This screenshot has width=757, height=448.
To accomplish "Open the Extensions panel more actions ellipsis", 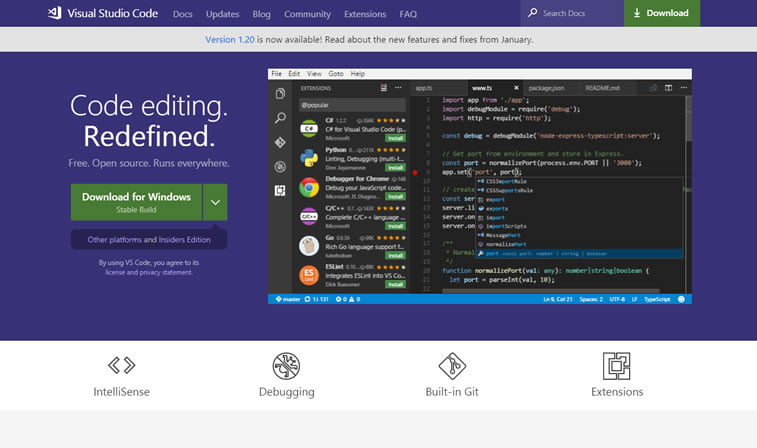I will 398,88.
